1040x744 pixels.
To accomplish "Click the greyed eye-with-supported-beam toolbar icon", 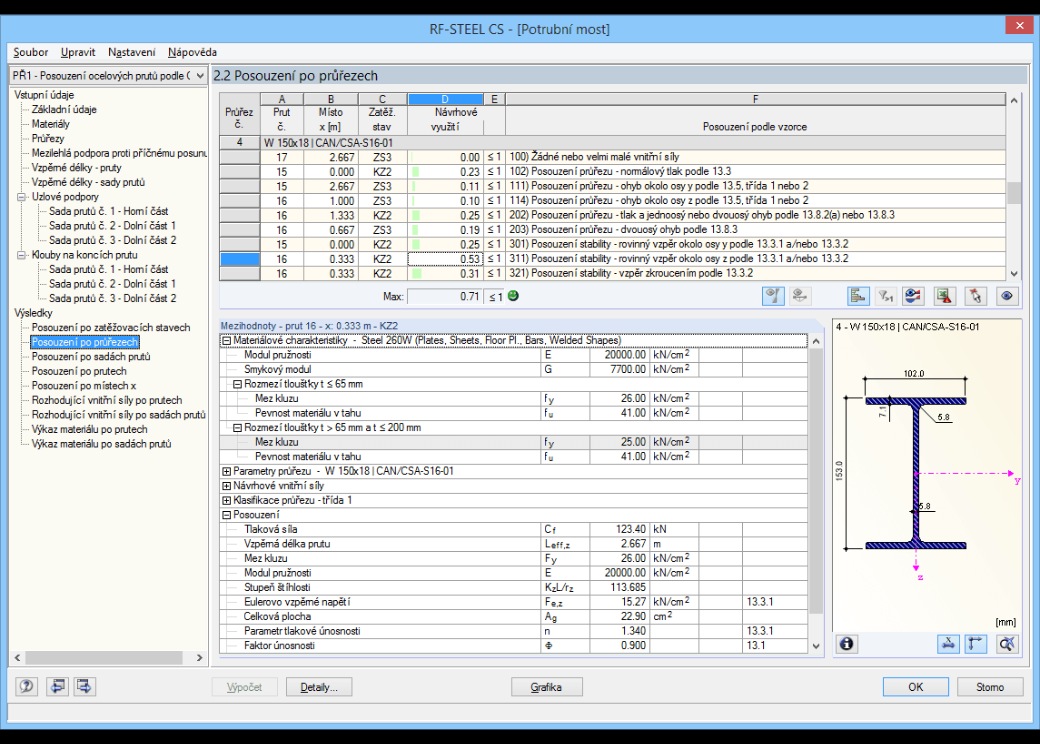I will pyautogui.click(x=800, y=296).
